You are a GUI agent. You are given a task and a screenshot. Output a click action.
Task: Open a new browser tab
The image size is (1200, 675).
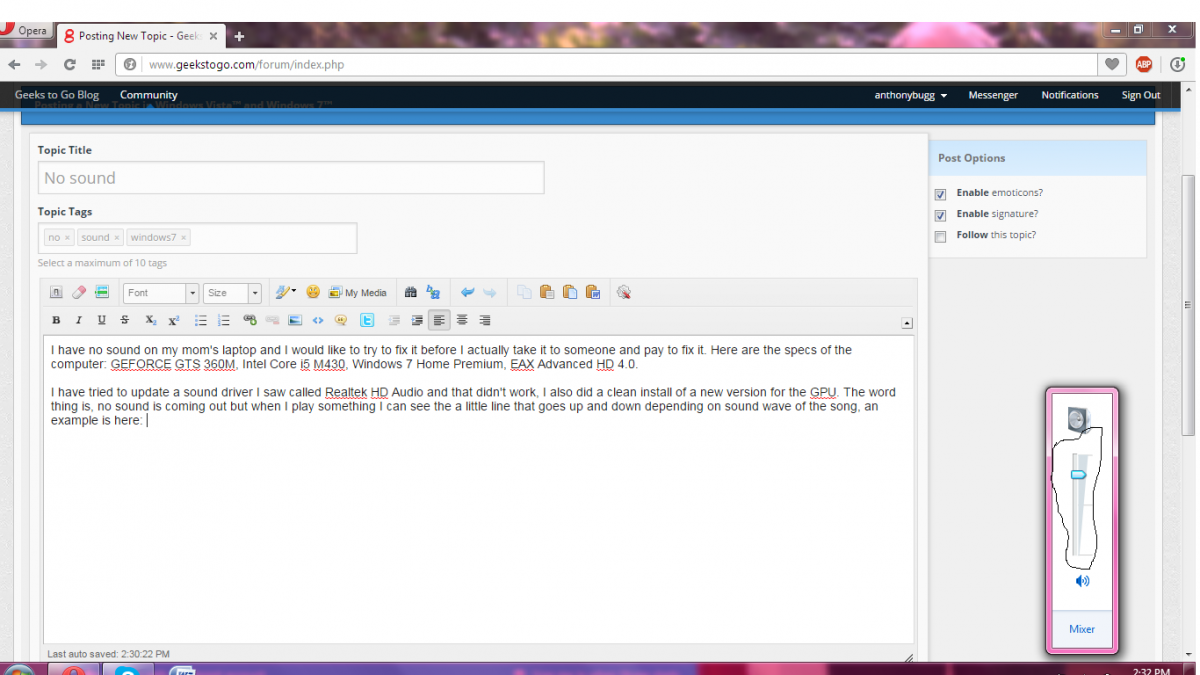coord(239,37)
